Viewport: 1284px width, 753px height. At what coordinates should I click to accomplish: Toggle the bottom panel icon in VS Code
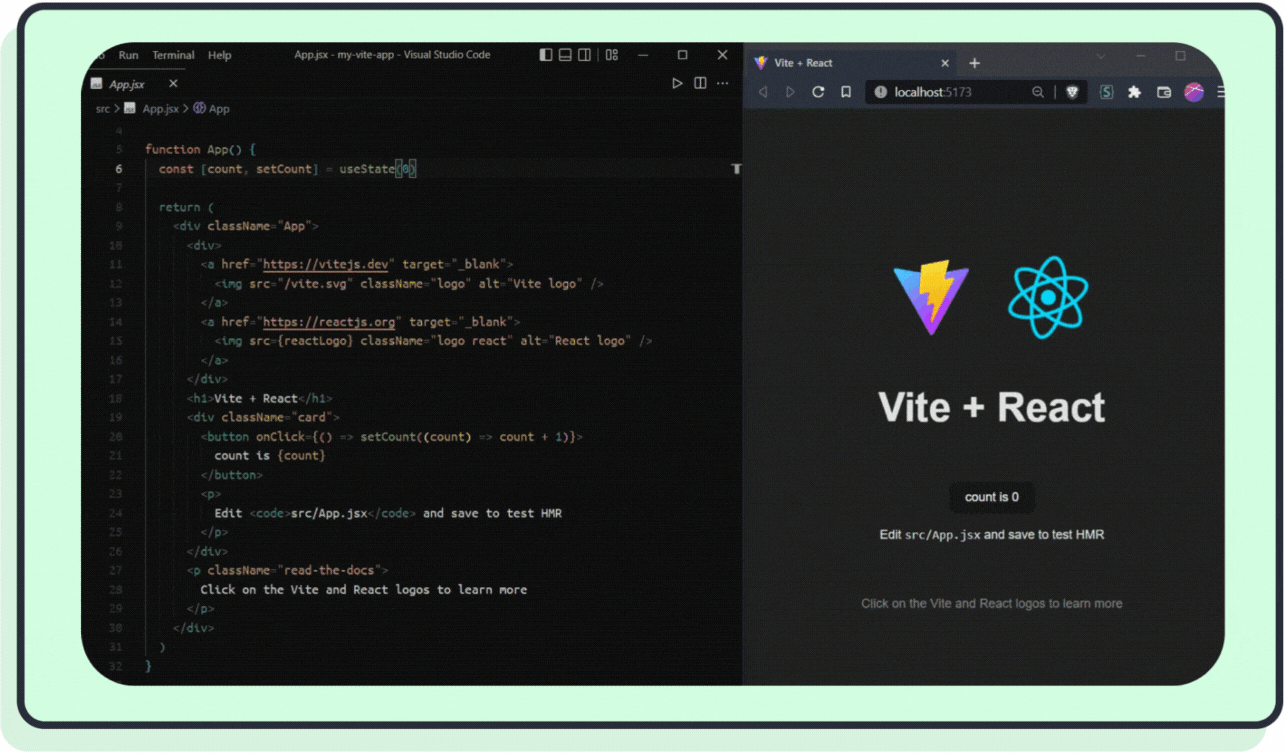point(565,54)
